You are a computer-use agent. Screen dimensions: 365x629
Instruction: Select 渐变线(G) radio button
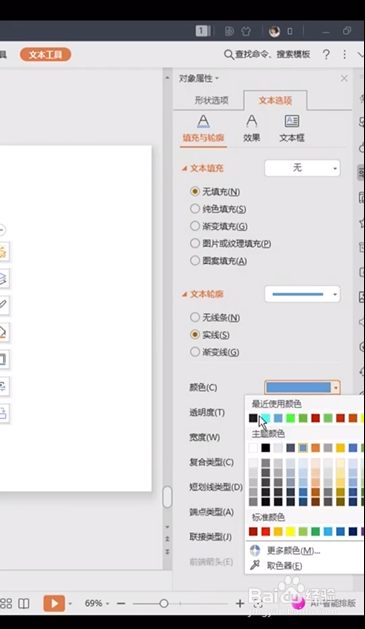195,352
